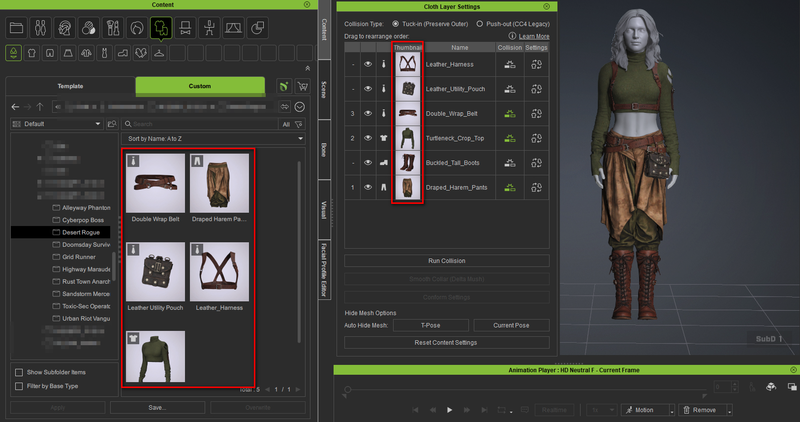Toggle visibility eye for Leather_Utility_Pouch
This screenshot has width=800, height=422.
(x=368, y=89)
